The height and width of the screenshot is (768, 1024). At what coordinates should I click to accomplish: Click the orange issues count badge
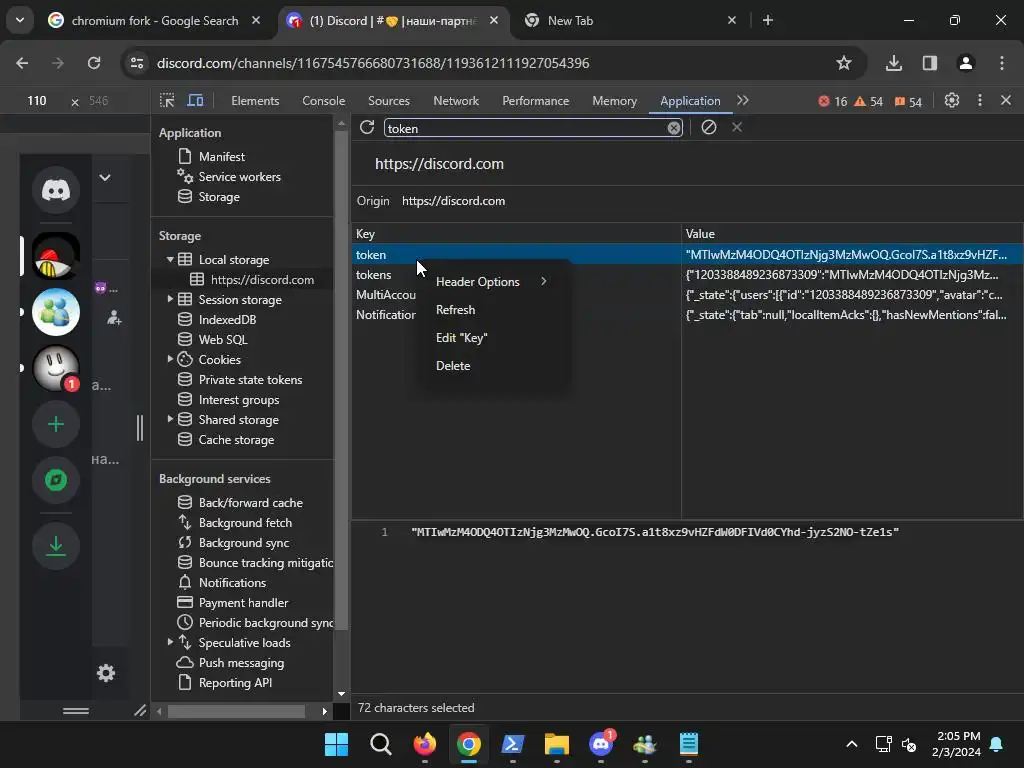(908, 101)
